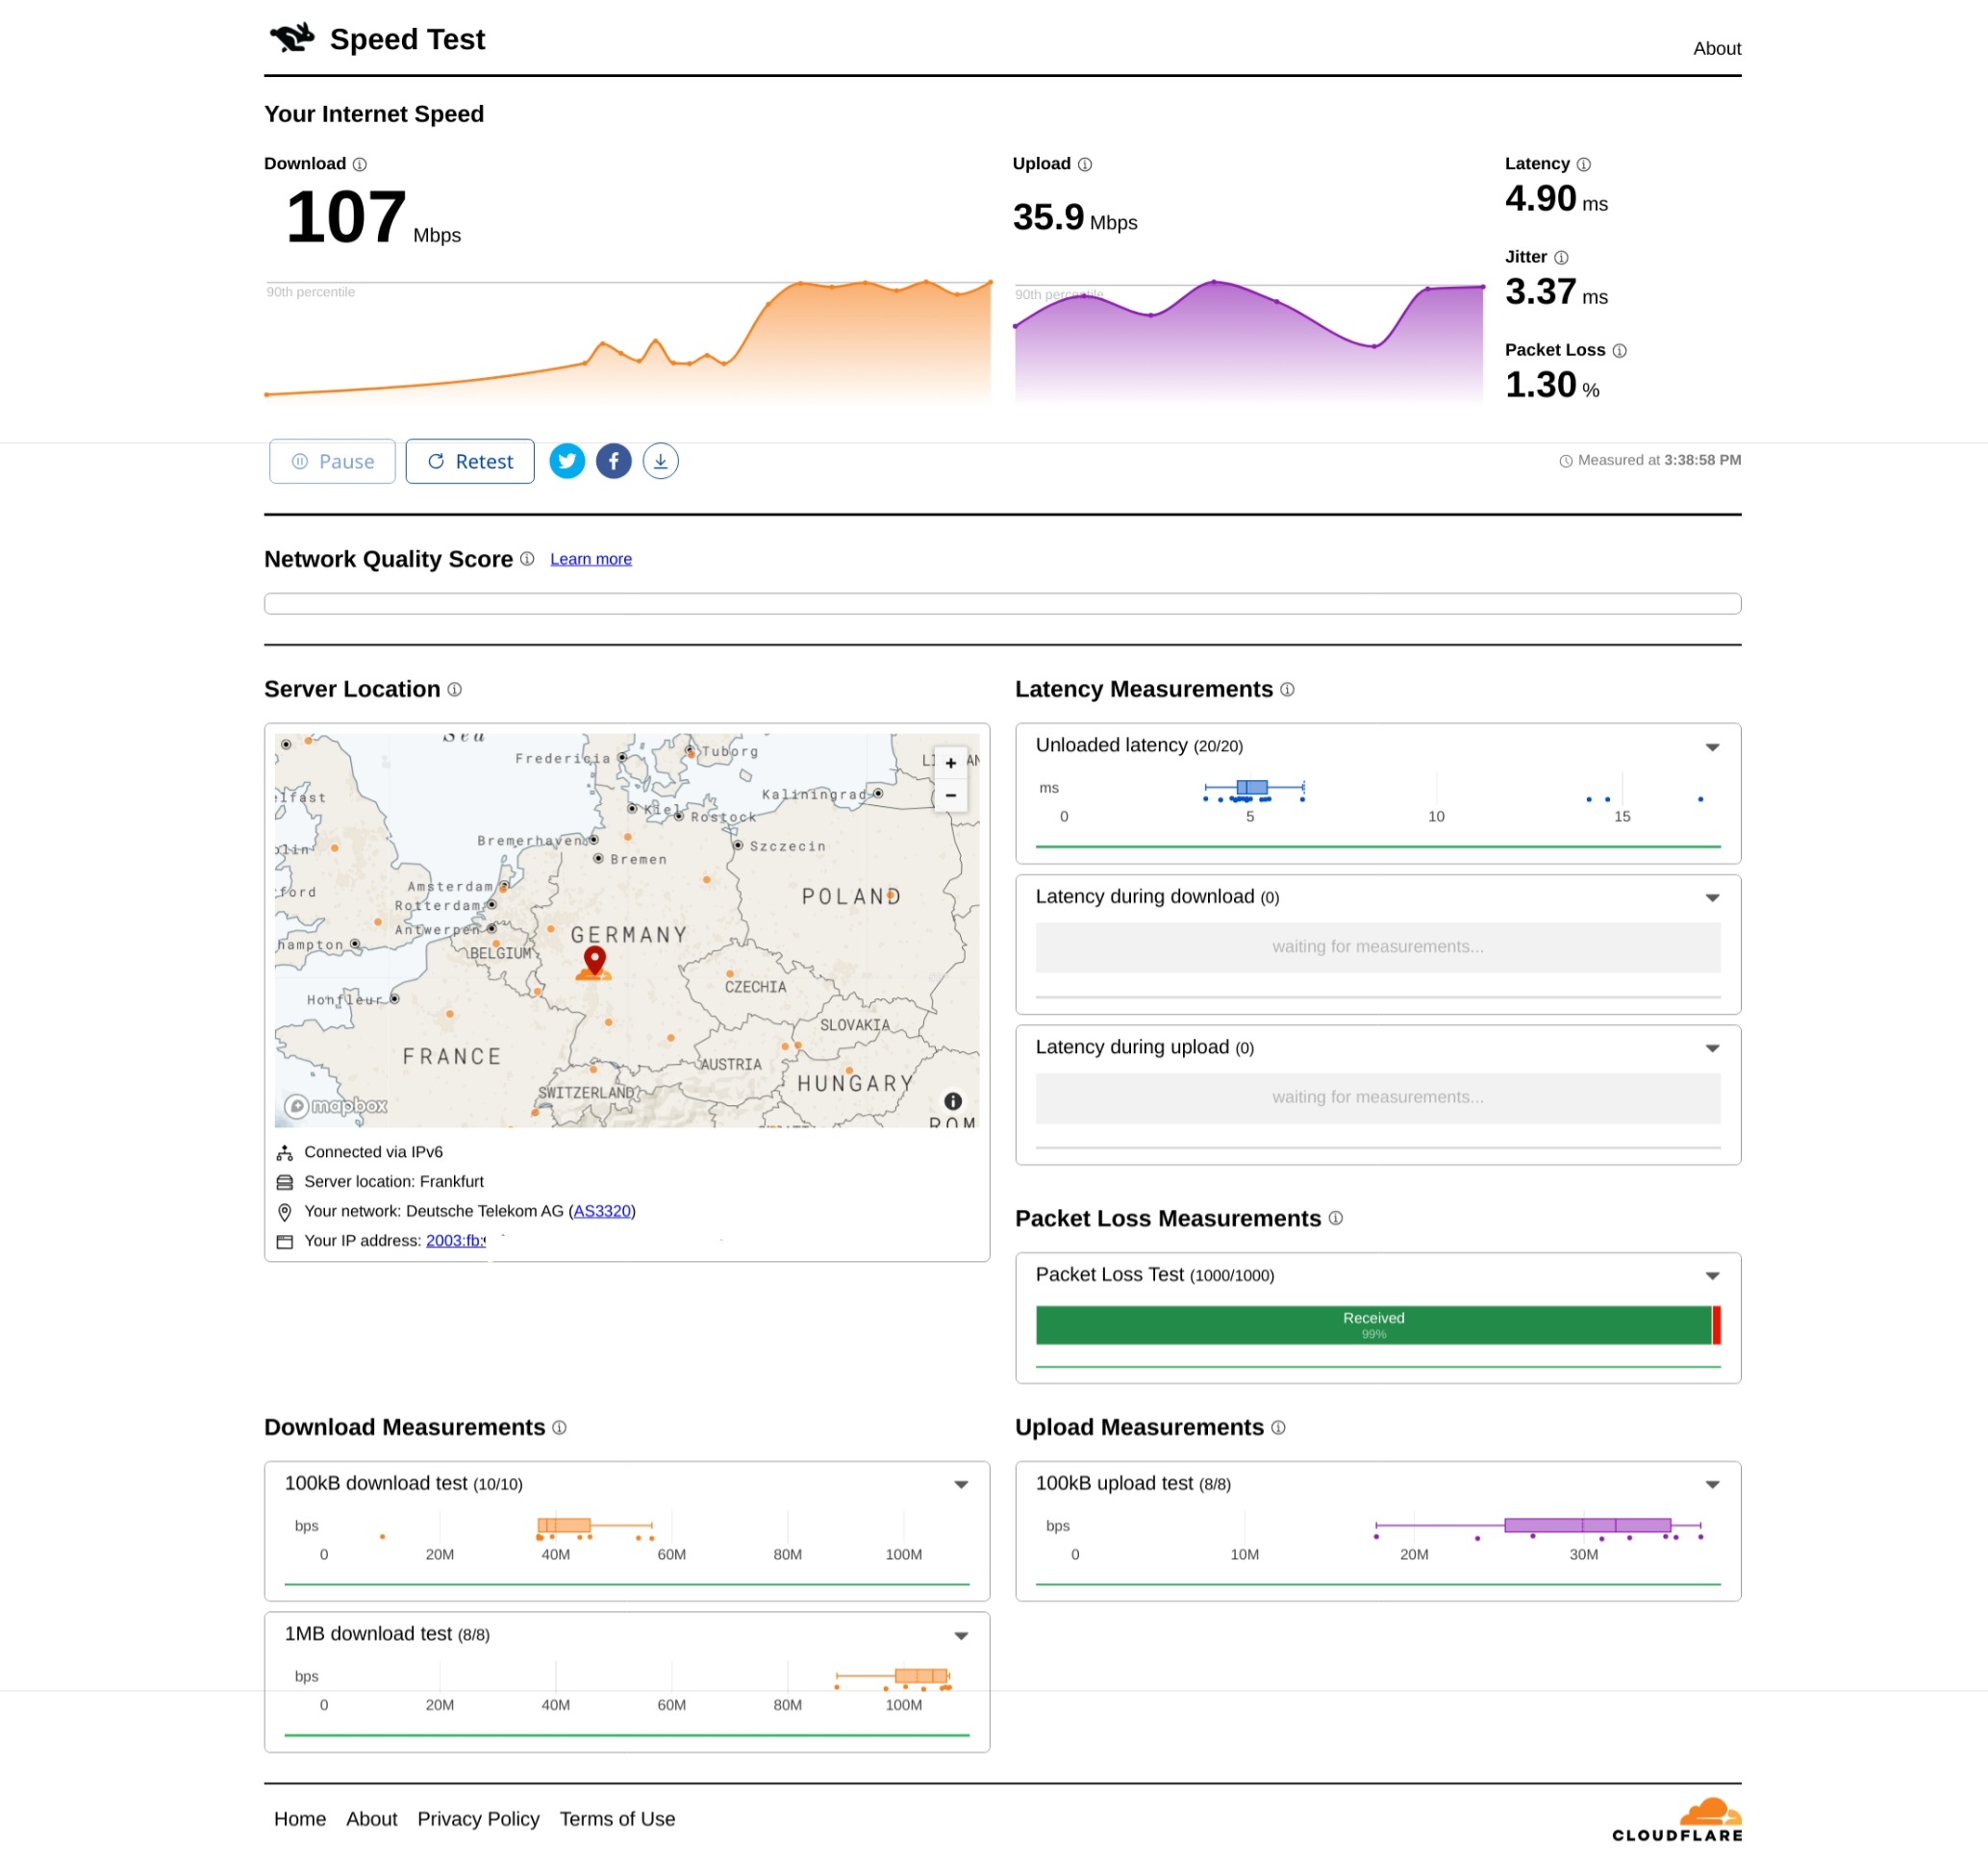Collapse the Unloaded latency section
This screenshot has width=1988, height=1864.
1712,746
